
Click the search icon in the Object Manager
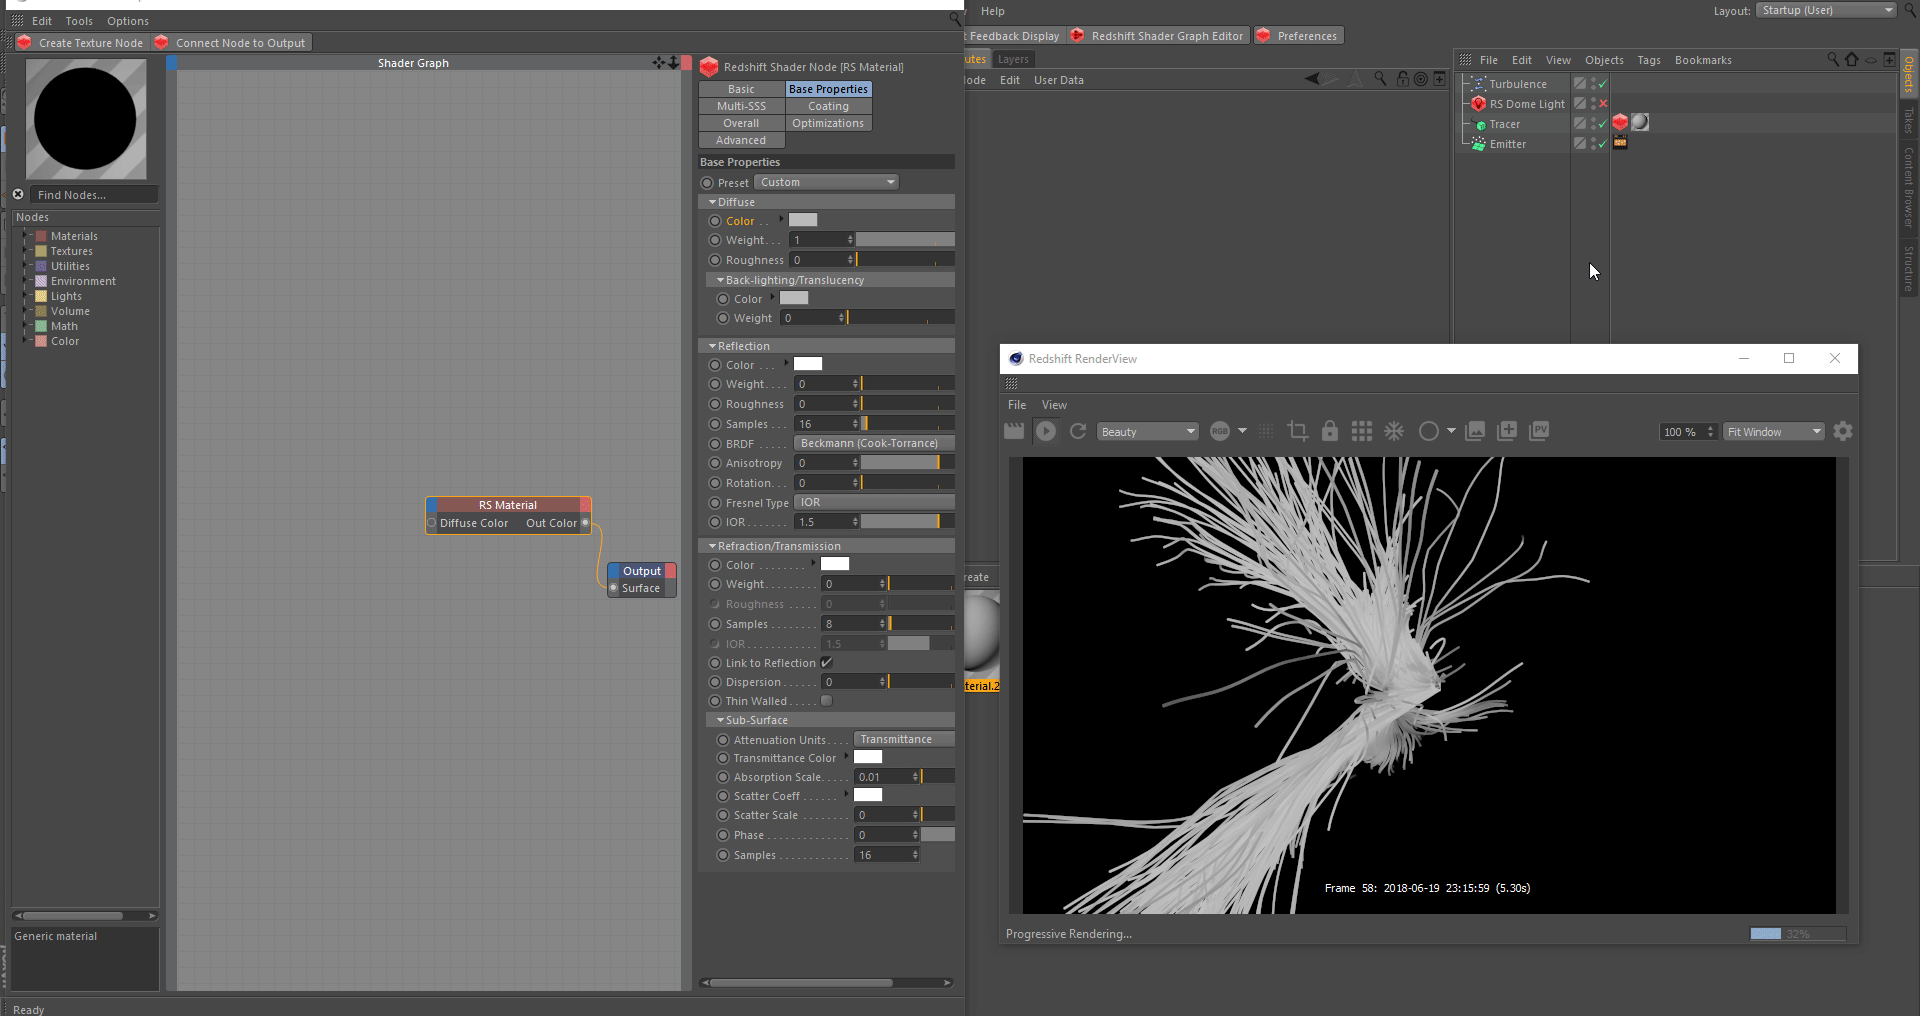pyautogui.click(x=1833, y=60)
